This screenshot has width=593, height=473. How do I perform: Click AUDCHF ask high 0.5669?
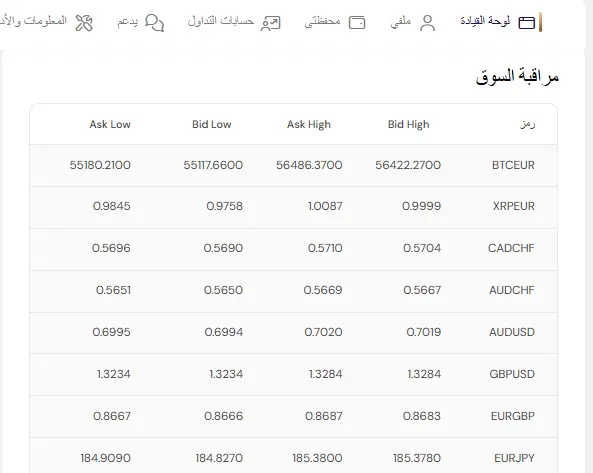[323, 290]
